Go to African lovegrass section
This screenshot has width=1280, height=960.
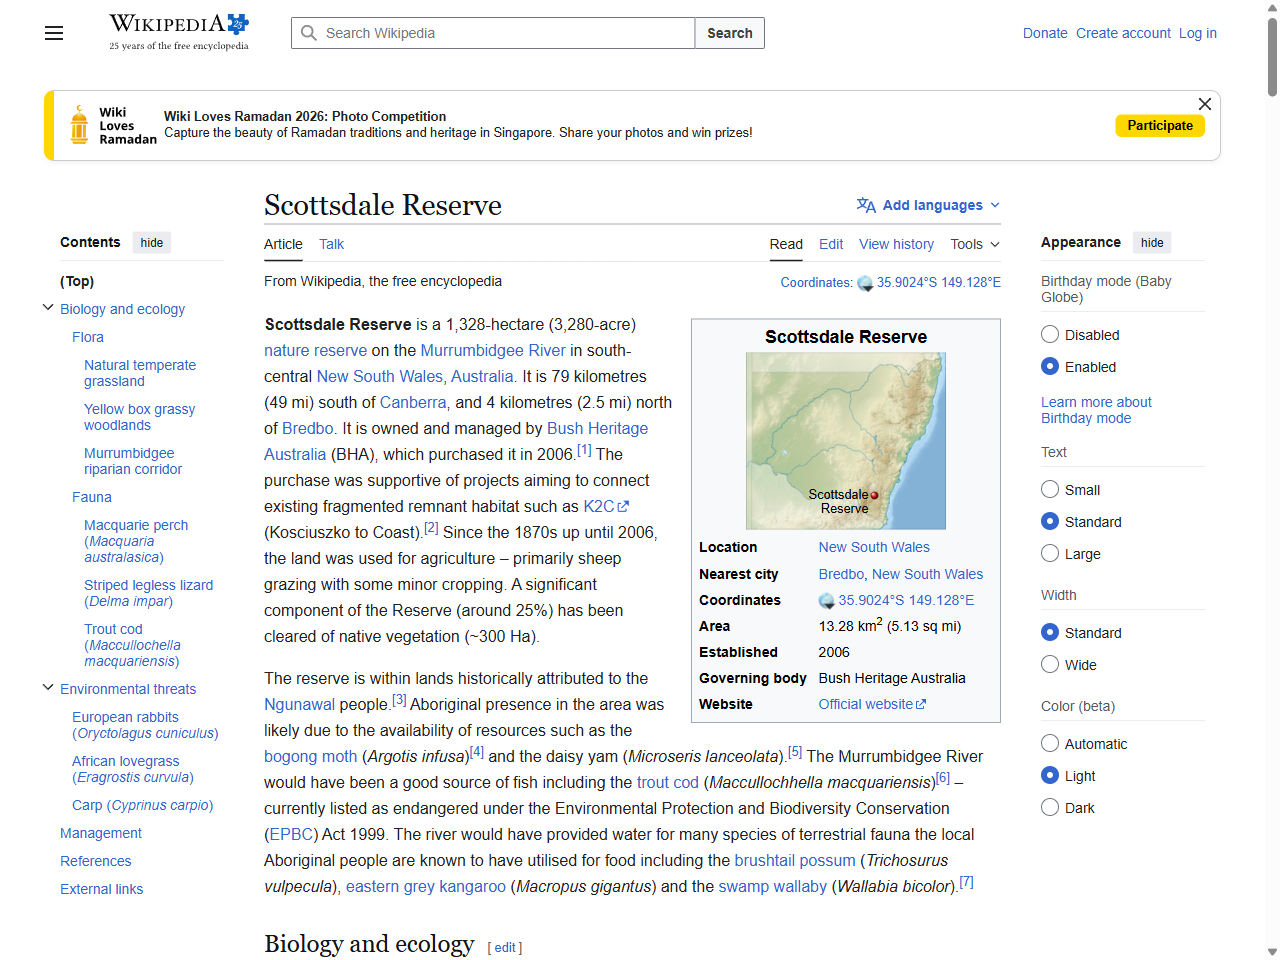point(133,769)
